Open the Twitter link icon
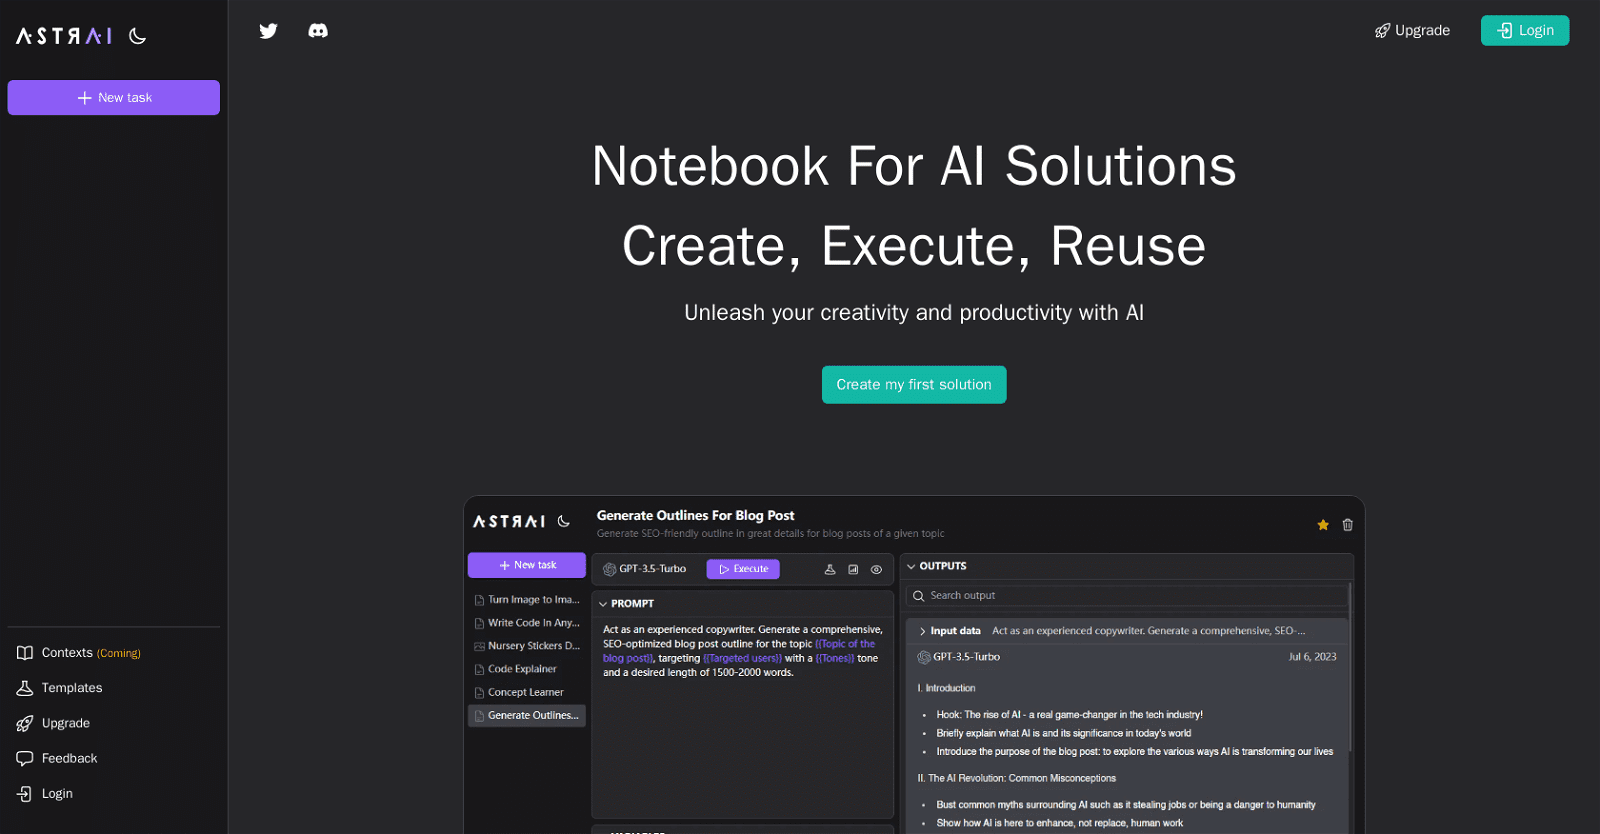Image resolution: width=1600 pixels, height=834 pixels. click(268, 31)
